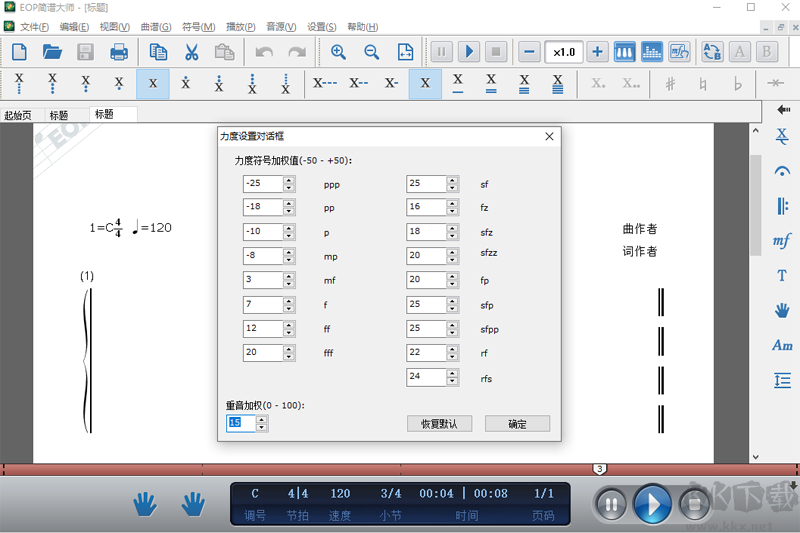The image size is (800, 533).
Task: Open the 符号(M) menu
Action: (199, 27)
